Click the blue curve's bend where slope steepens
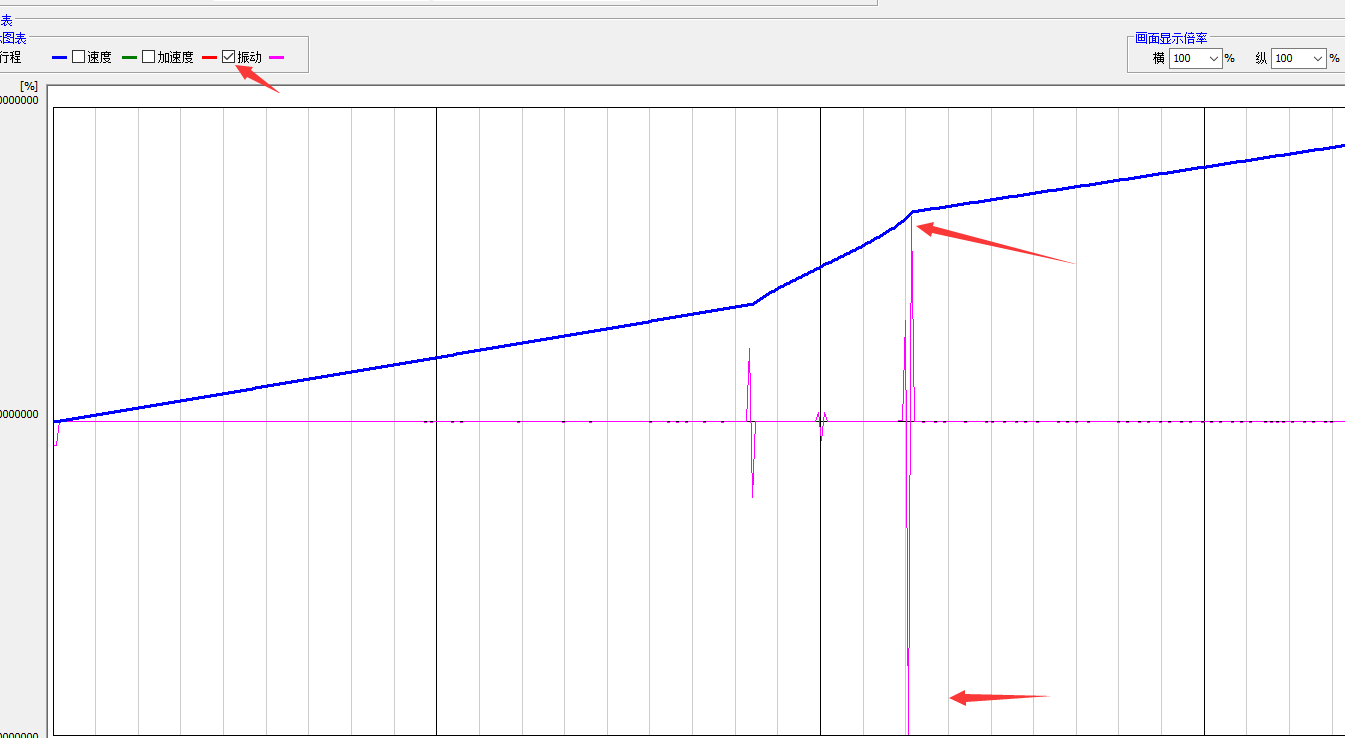Screen dimensions: 1345x738 tap(753, 303)
